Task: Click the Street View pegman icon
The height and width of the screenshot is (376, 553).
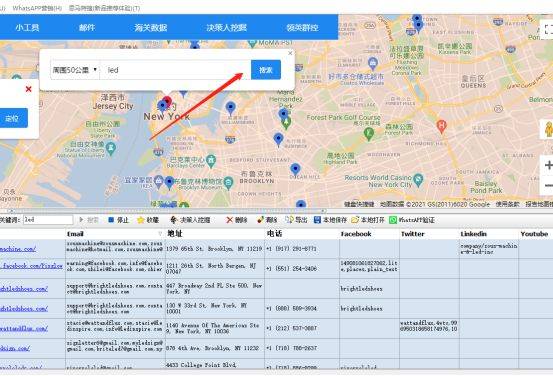Action: coord(548,129)
